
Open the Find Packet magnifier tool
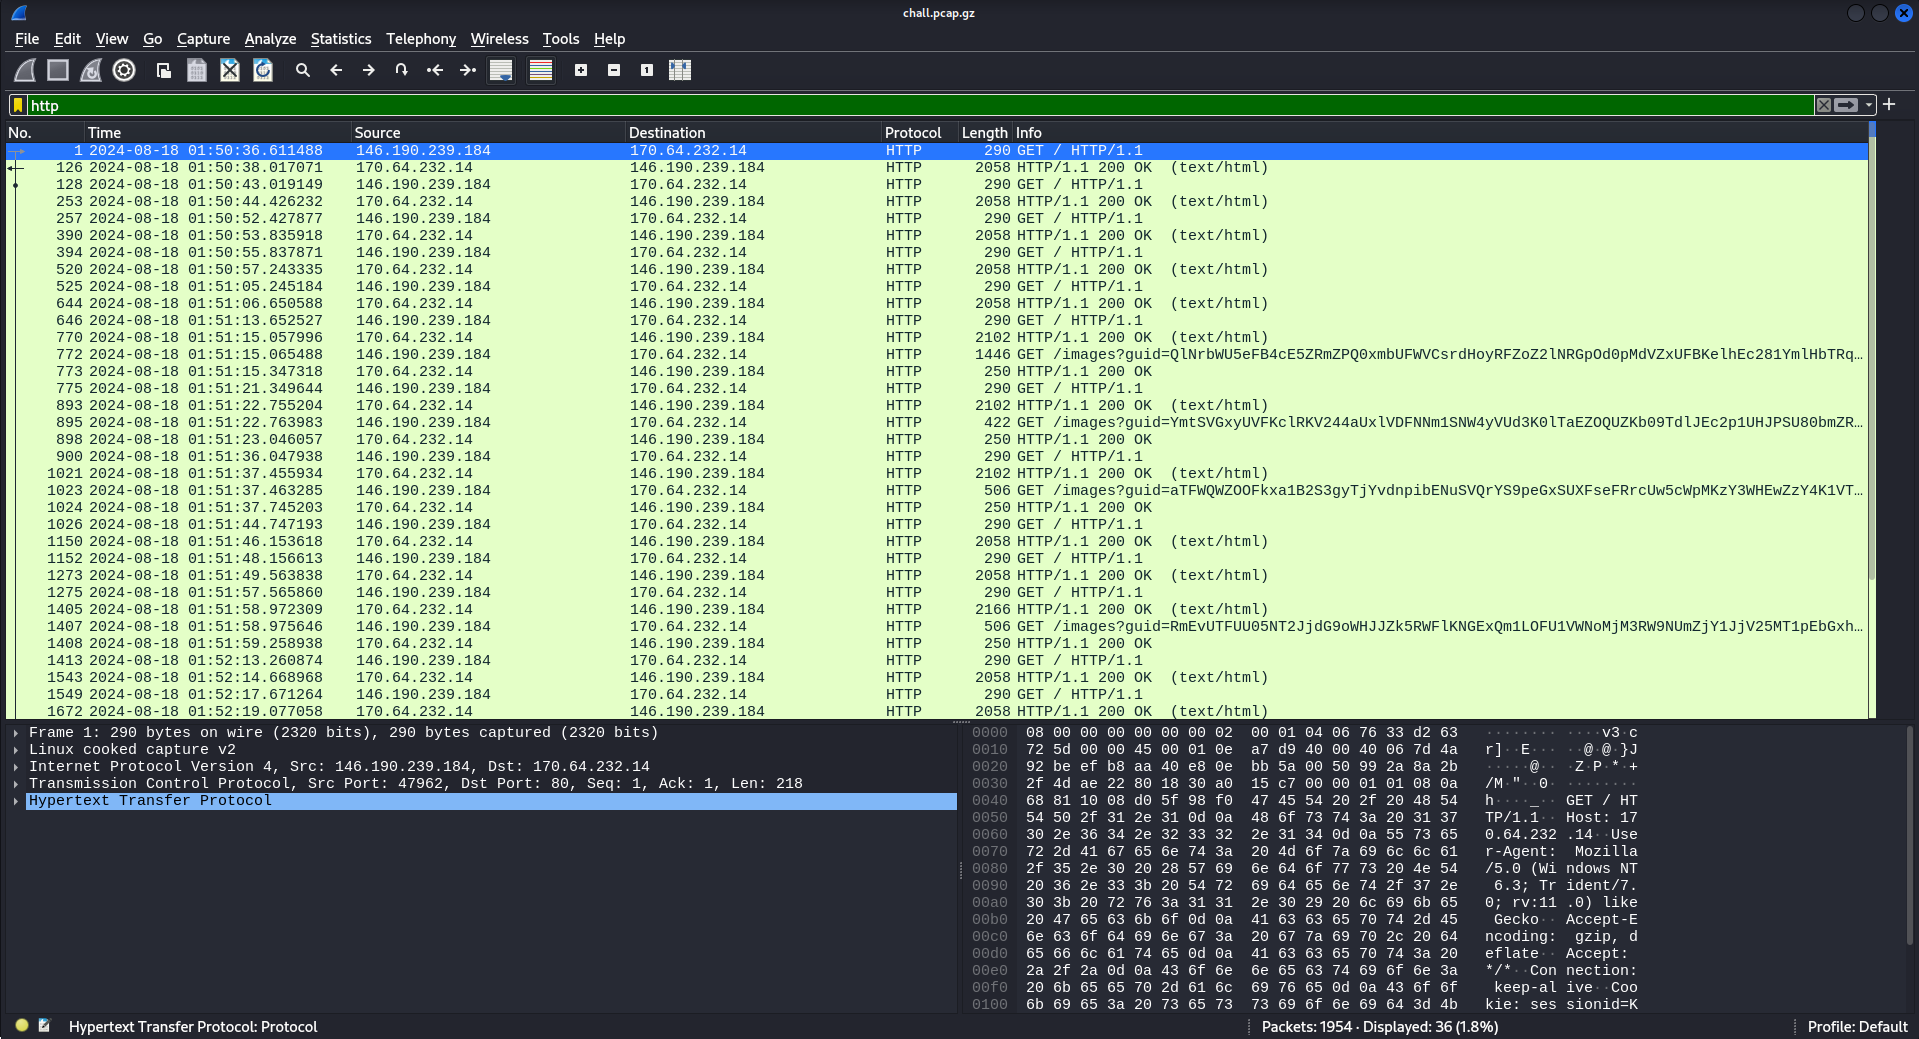tap(302, 70)
